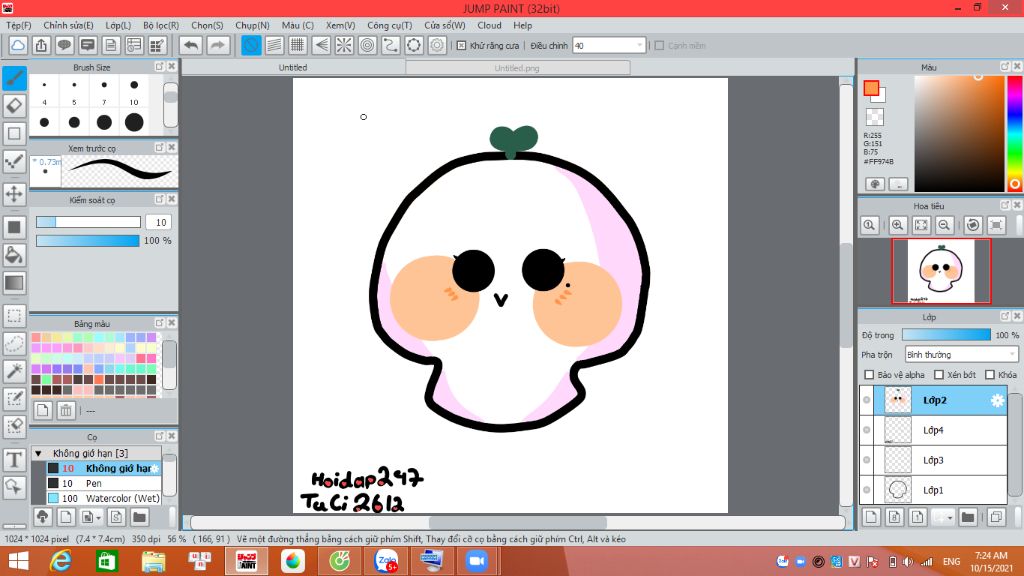Enable vanishing point snap
Screen dimensions: 1024x576
(x=321, y=45)
